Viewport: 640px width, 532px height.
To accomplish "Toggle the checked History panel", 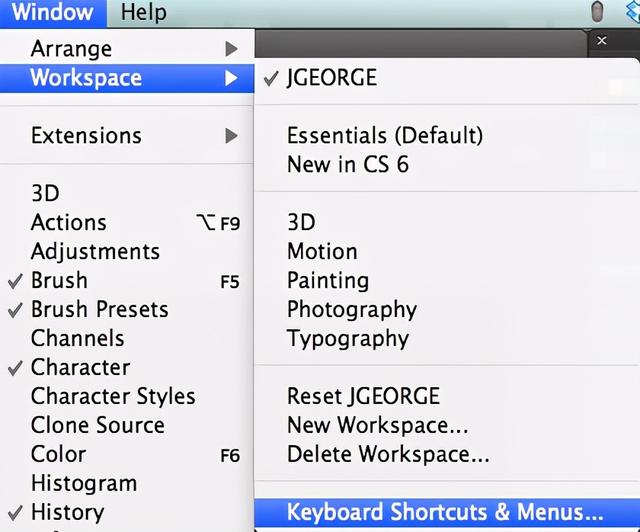I will [67, 512].
